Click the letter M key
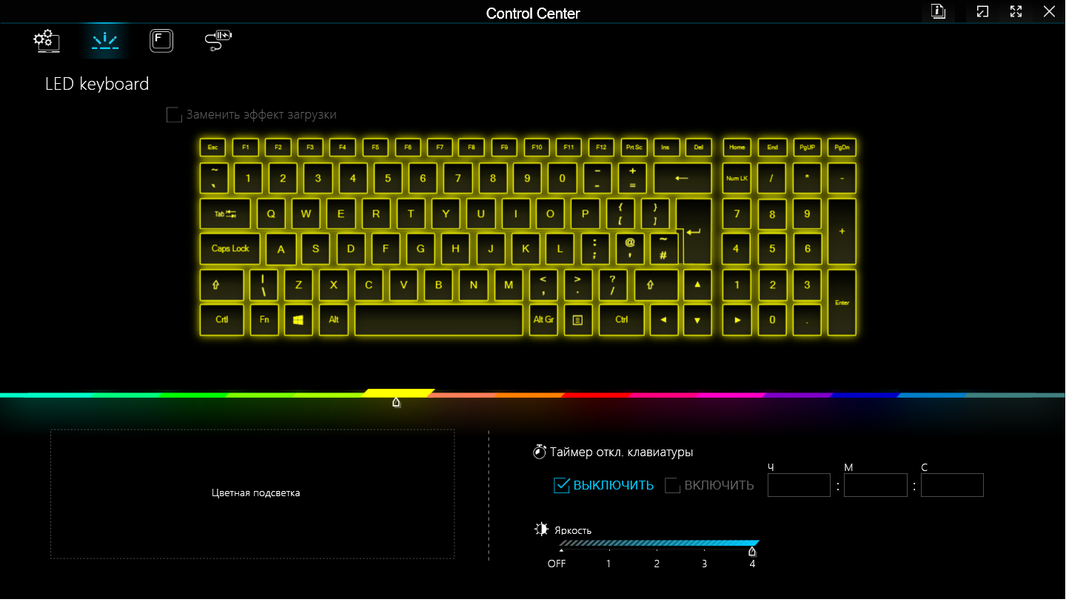The height and width of the screenshot is (600, 1066). pyautogui.click(x=509, y=285)
